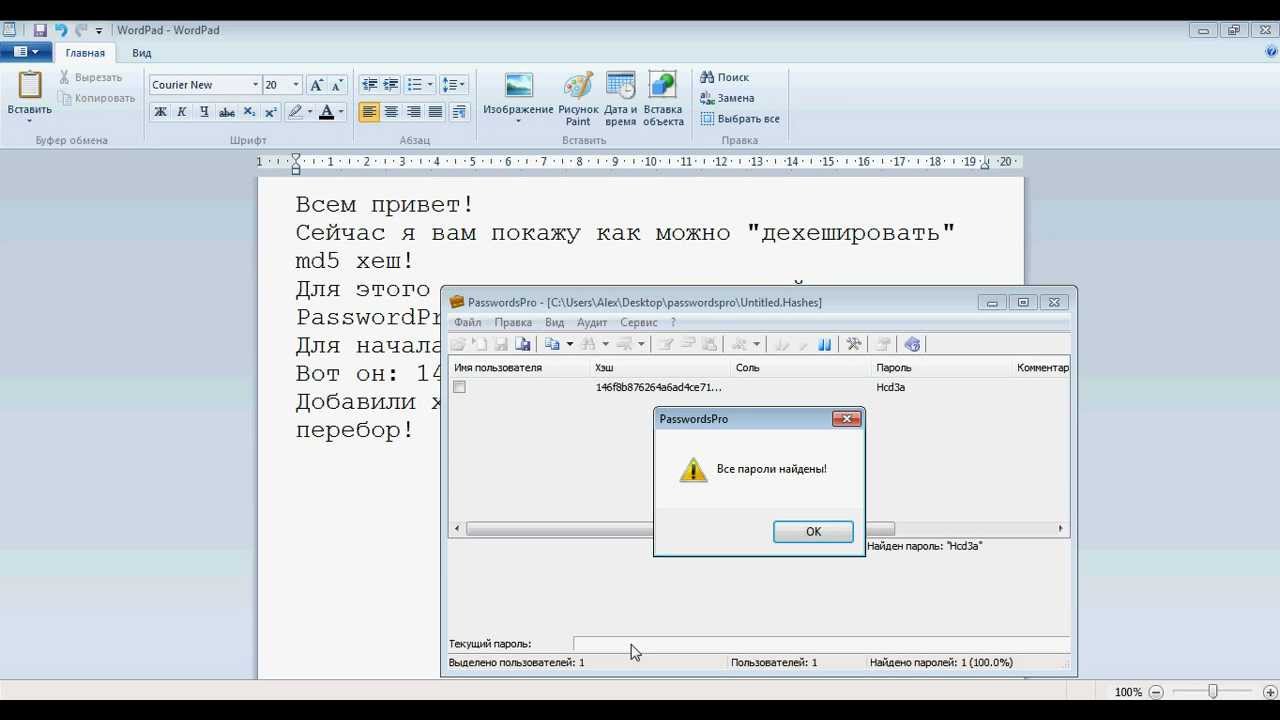Close the Все пароли найдены dialog

point(846,419)
